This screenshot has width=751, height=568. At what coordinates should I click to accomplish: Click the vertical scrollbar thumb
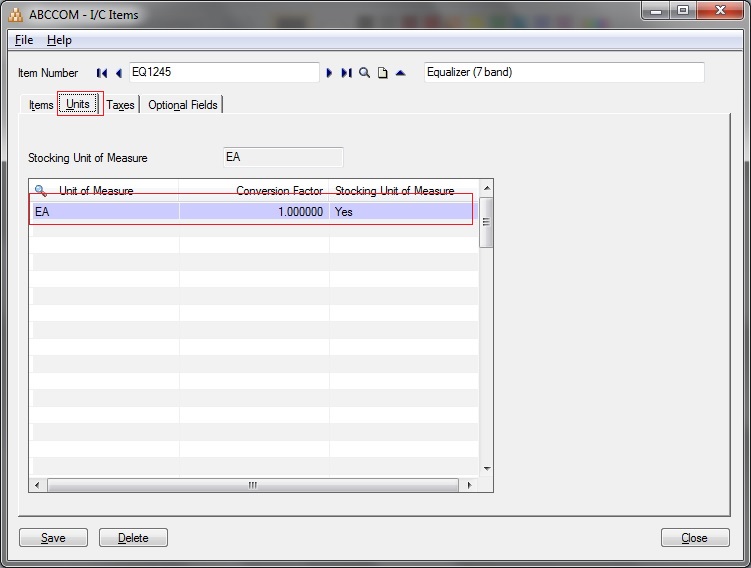[x=486, y=222]
